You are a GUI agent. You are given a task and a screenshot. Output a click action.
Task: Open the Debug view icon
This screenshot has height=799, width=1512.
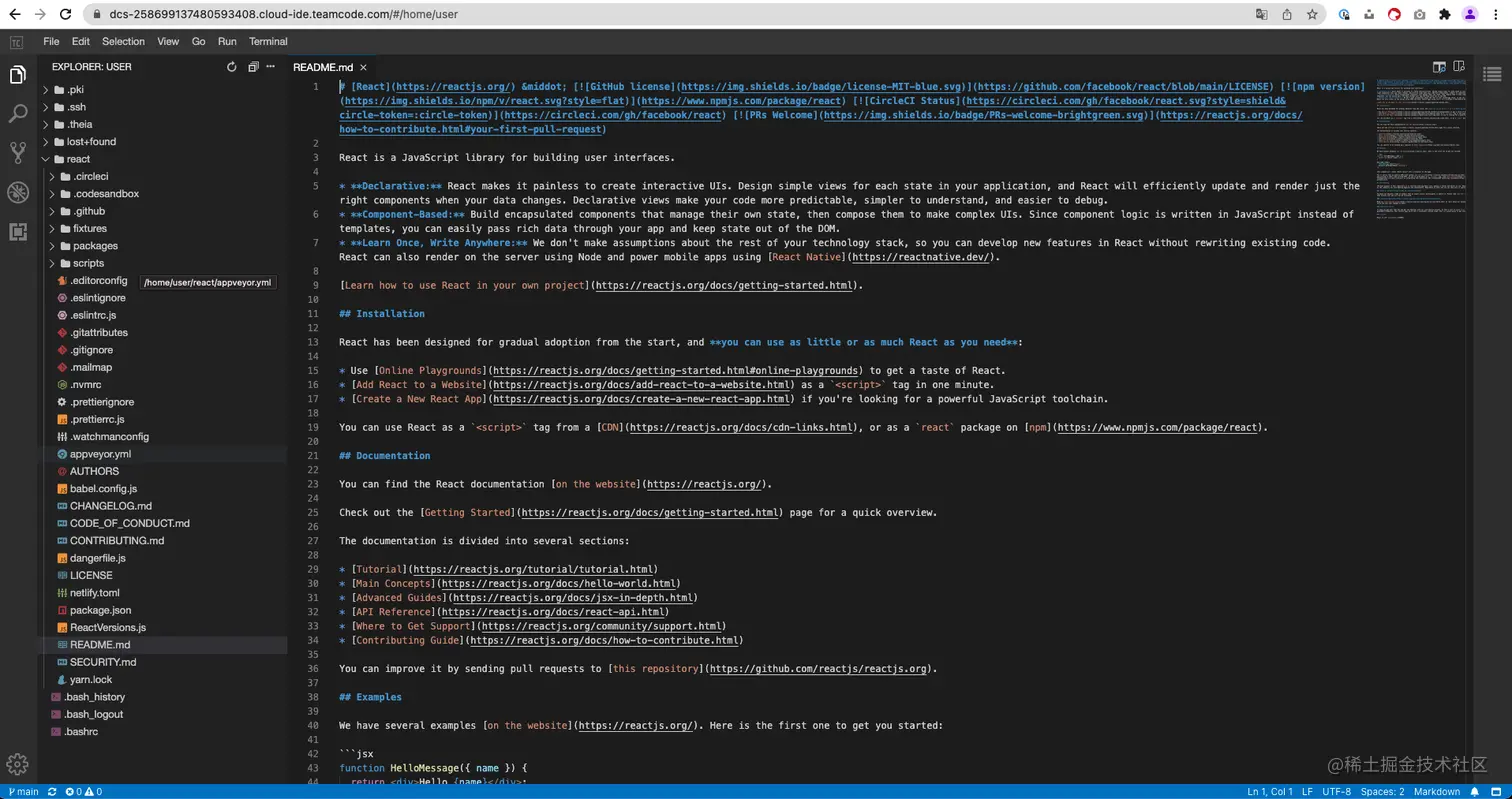tap(17, 192)
